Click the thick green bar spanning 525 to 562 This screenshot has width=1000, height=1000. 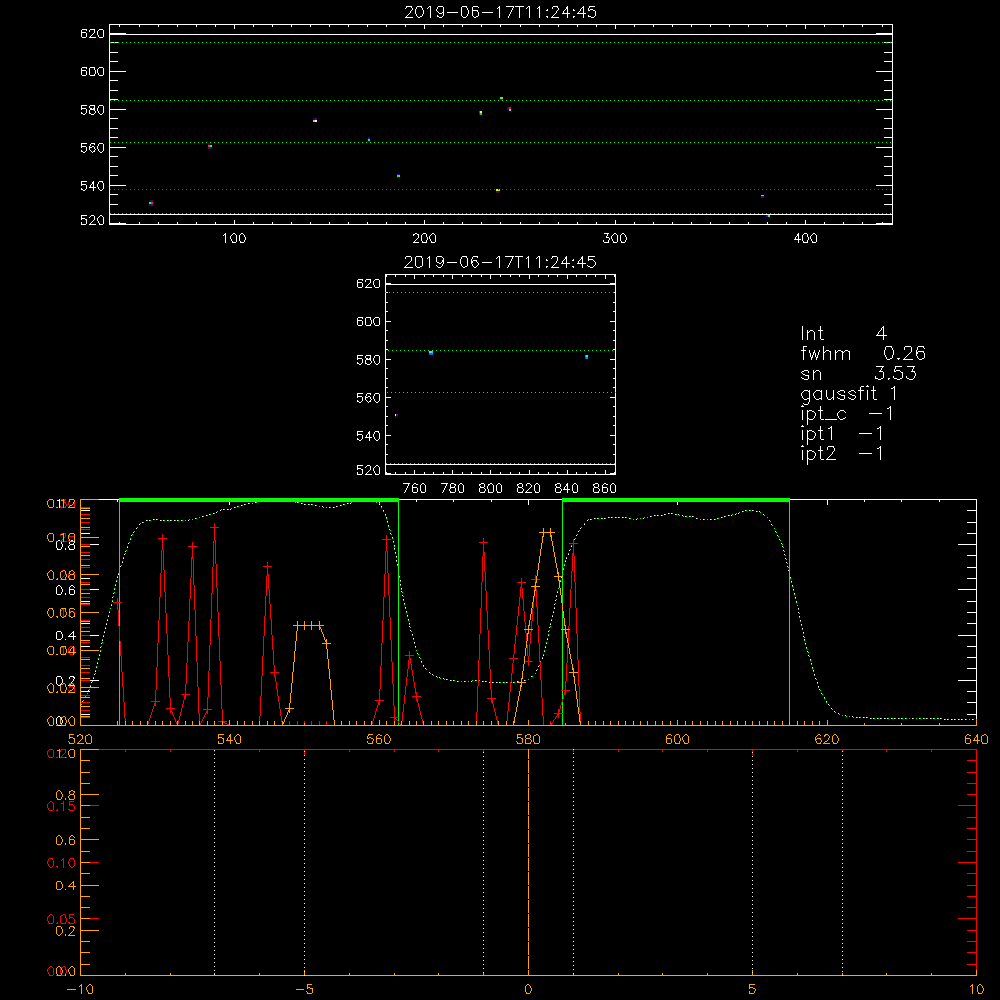tap(259, 500)
